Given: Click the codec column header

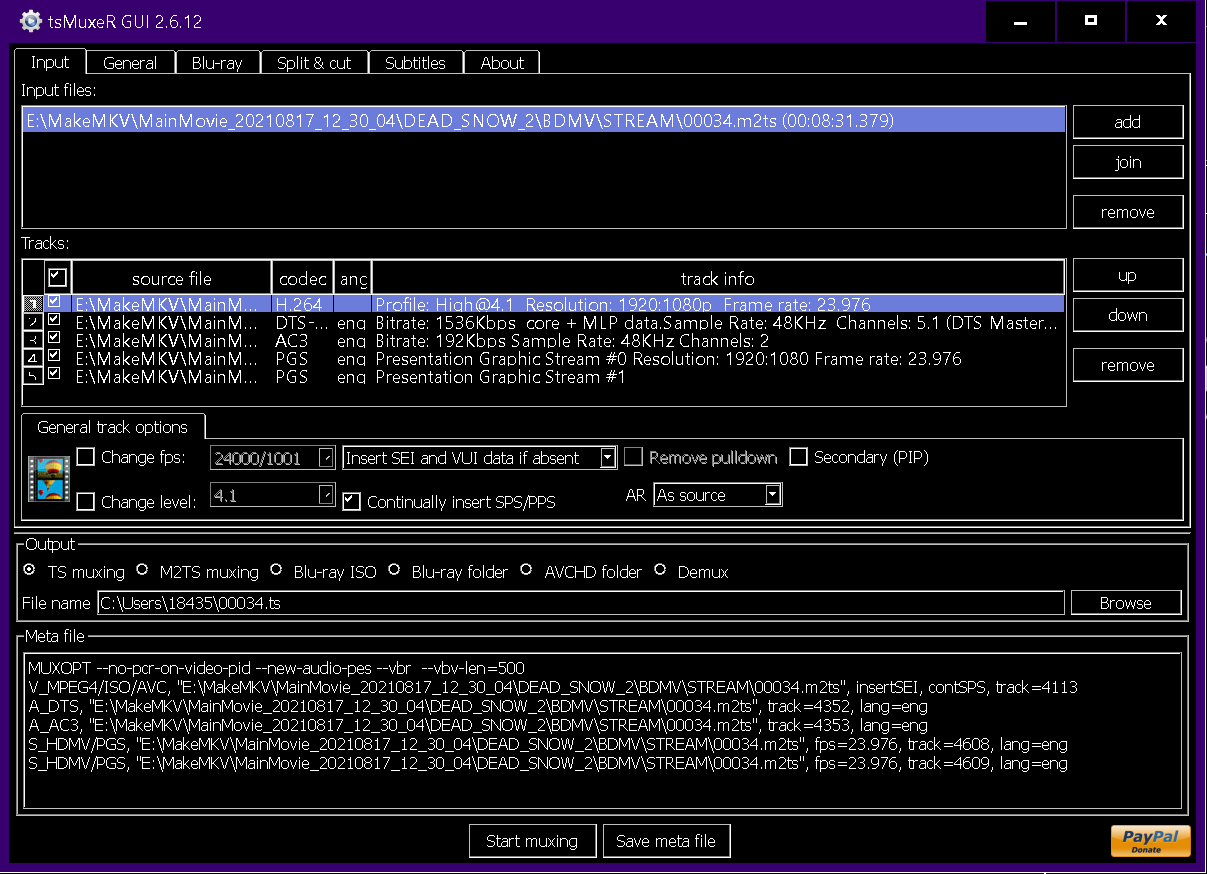Looking at the screenshot, I should click(302, 278).
